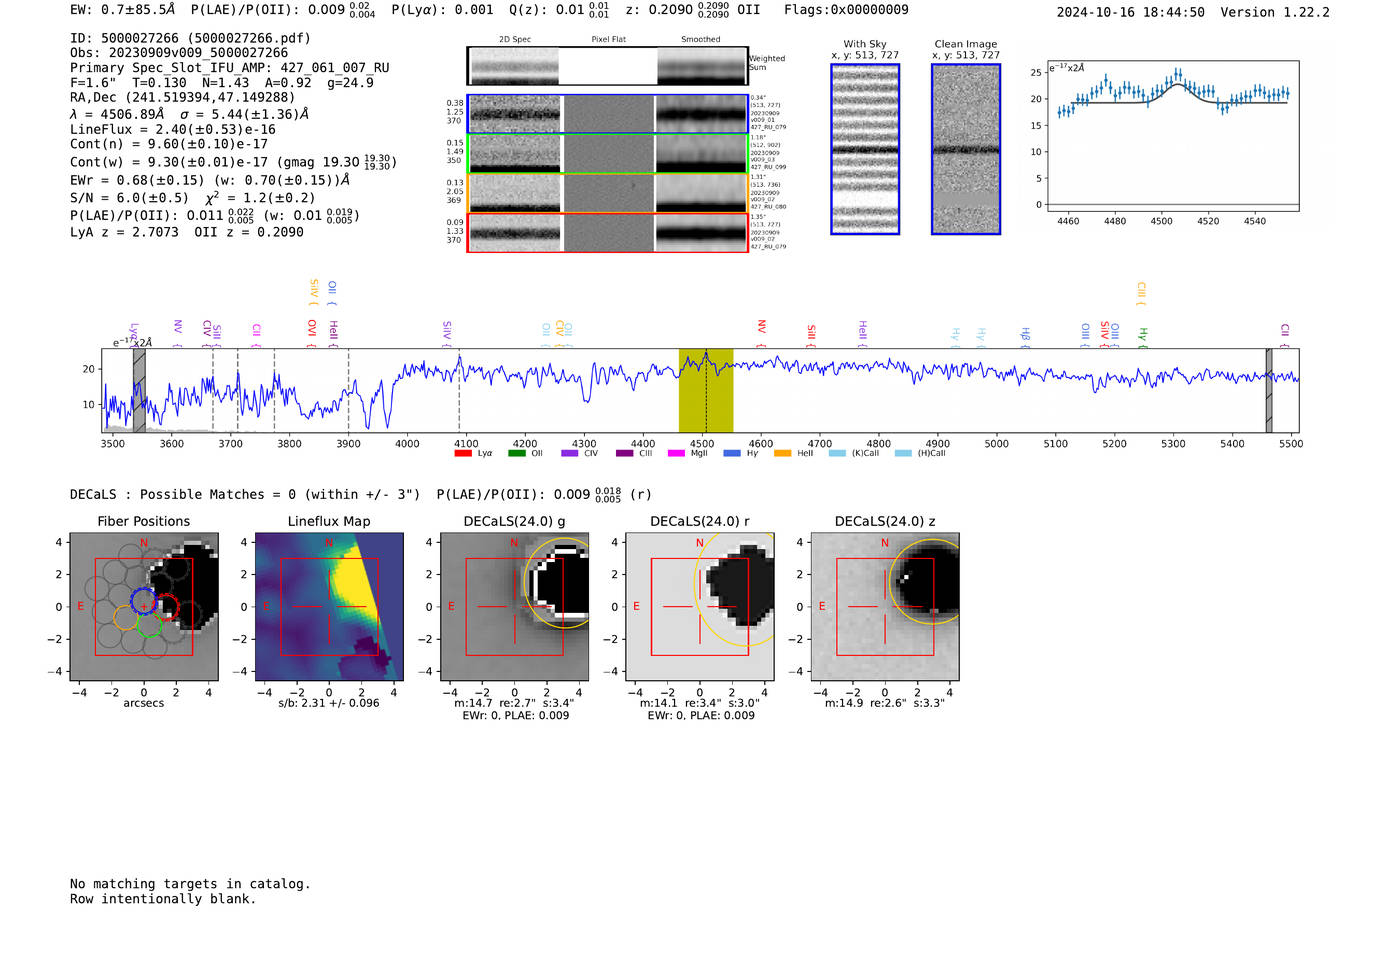Select the Clean Image cutout
The image size is (1400, 953).
tap(966, 149)
